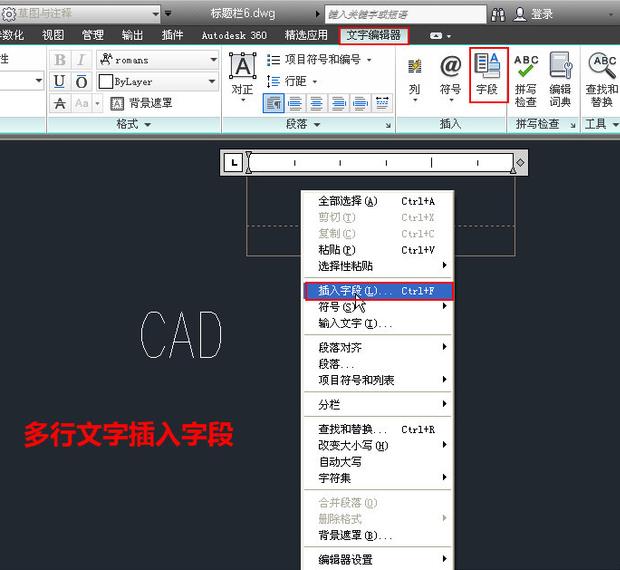
Task: Open the 分栏 submenu
Action: (378, 404)
